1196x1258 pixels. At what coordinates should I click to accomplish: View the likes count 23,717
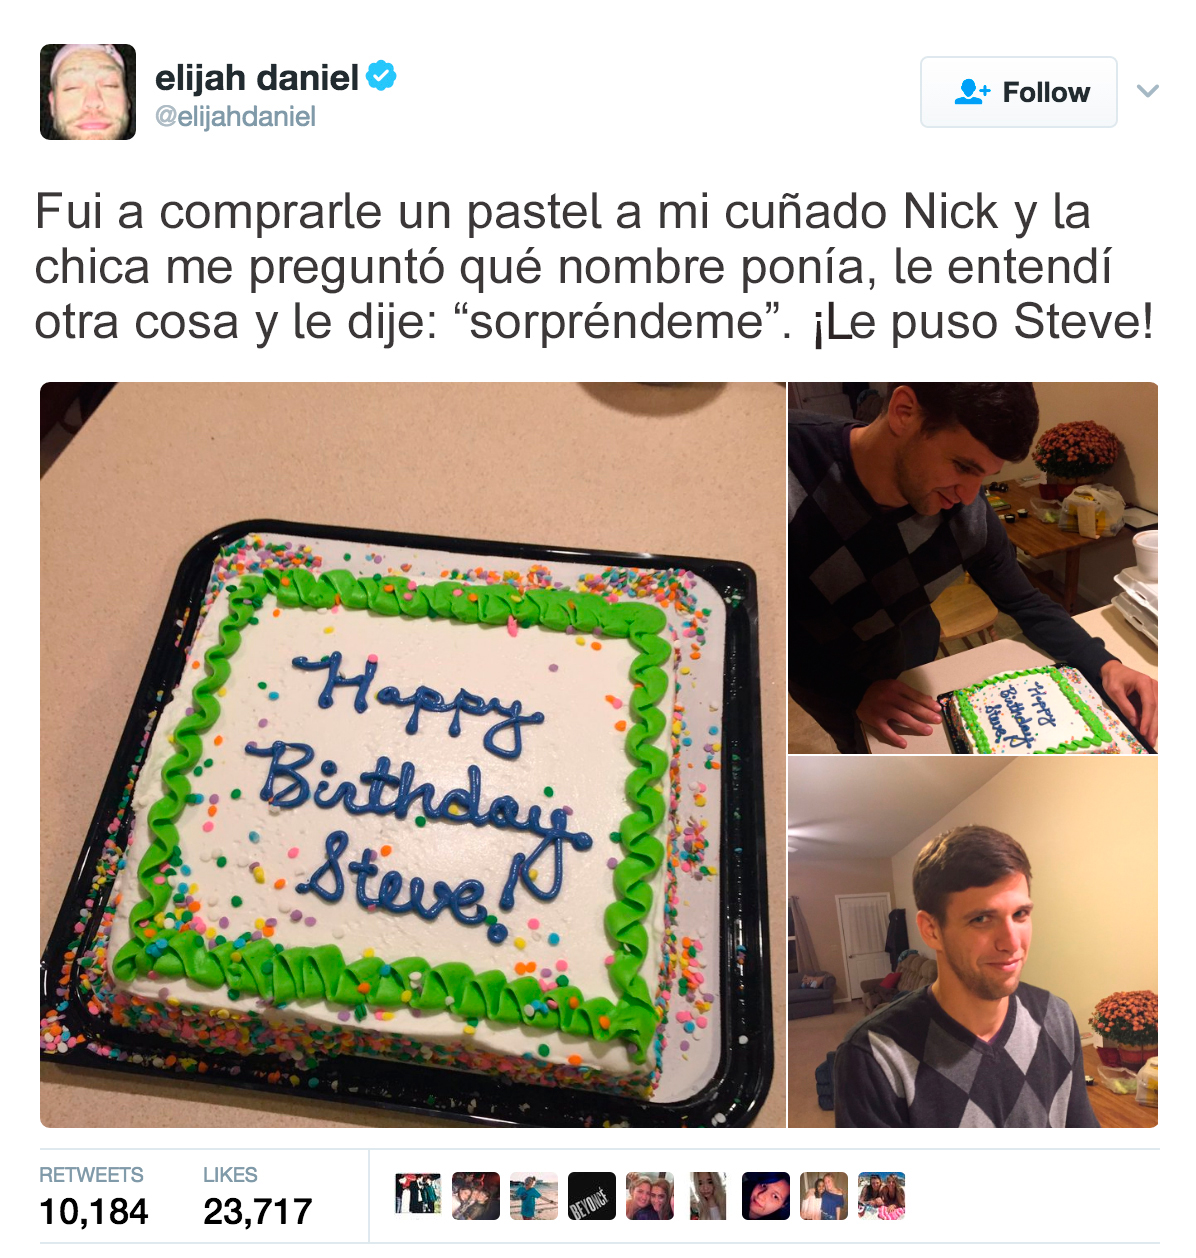click(258, 1211)
